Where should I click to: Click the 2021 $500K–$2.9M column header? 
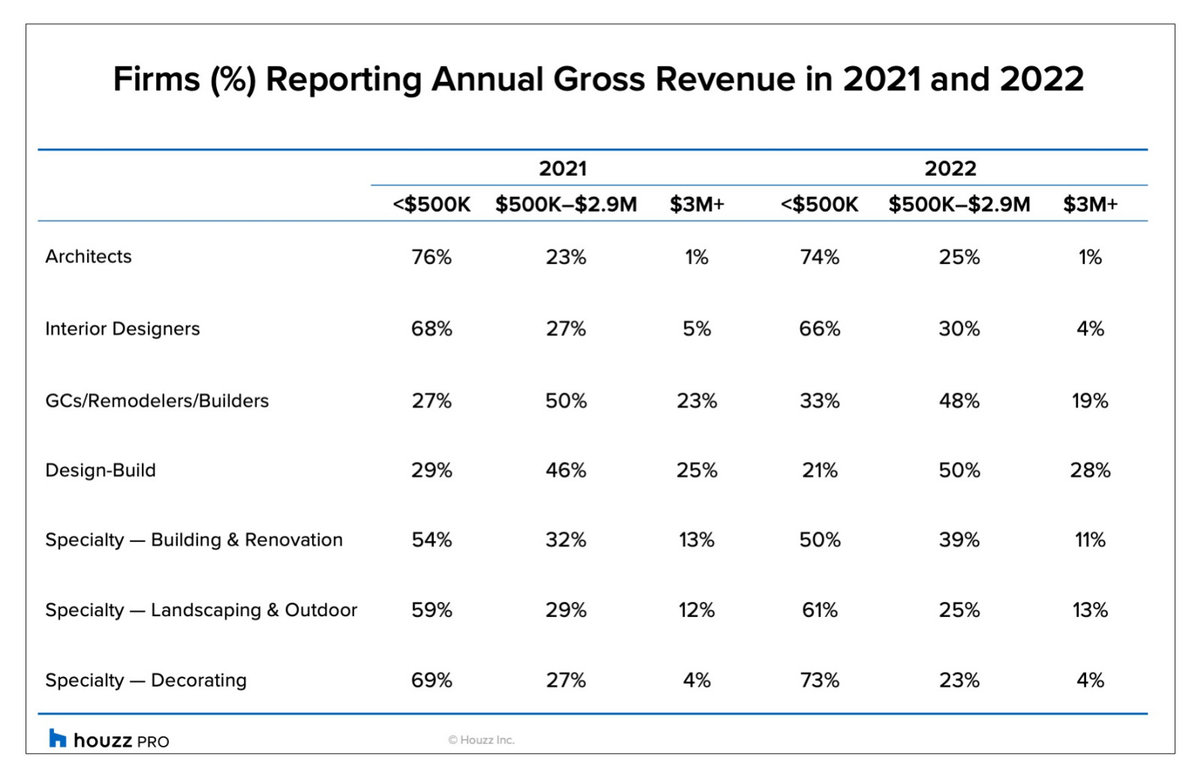pyautogui.click(x=566, y=204)
